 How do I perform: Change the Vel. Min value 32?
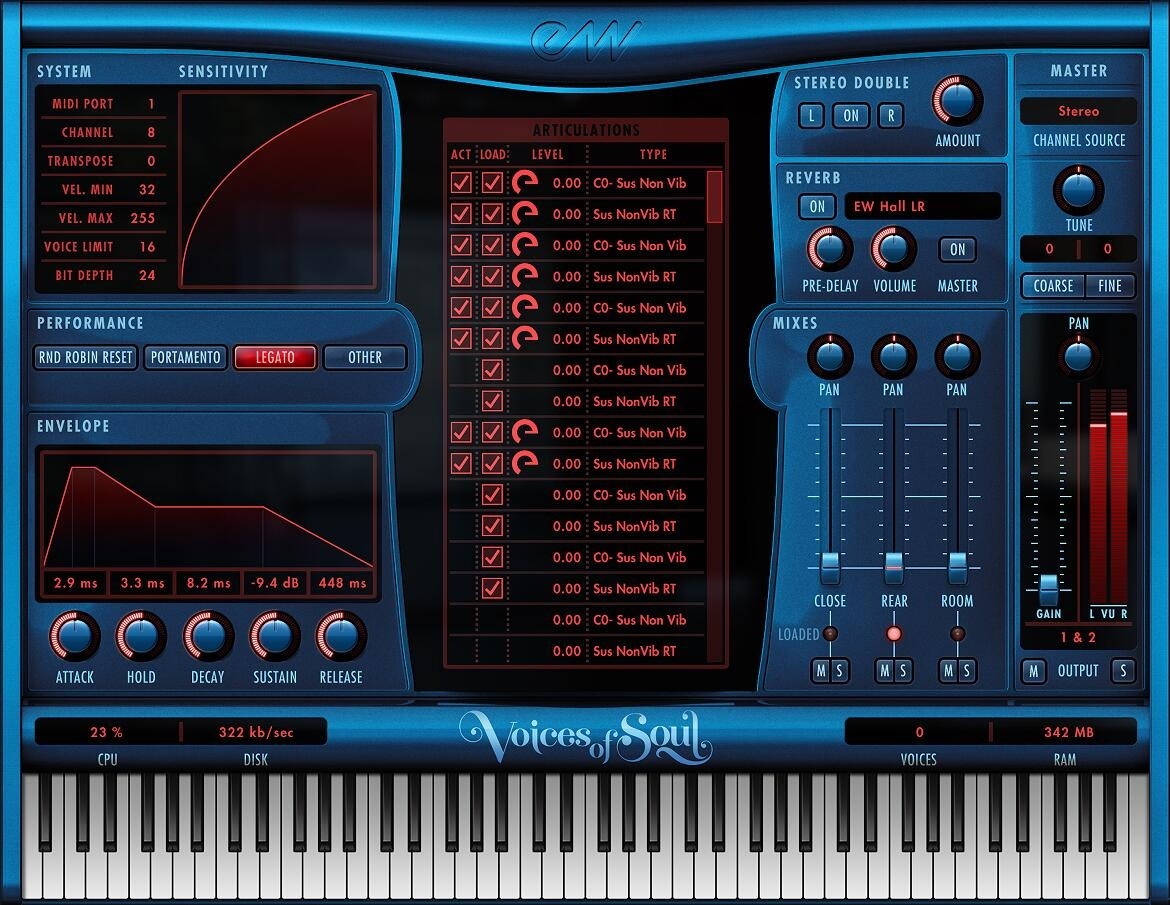[x=148, y=189]
